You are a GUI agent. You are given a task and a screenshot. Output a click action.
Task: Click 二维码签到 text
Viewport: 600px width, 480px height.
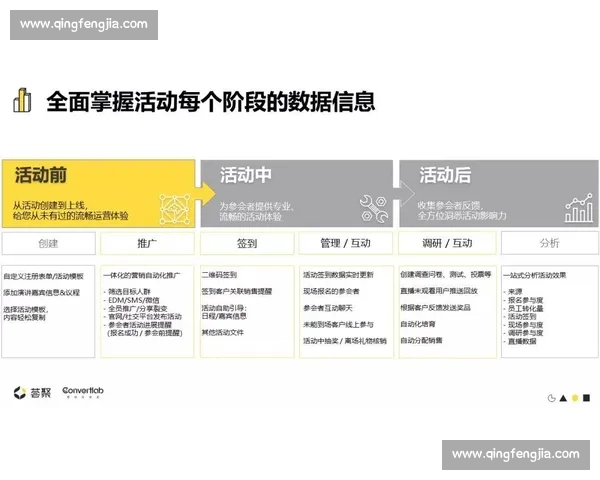[219, 275]
